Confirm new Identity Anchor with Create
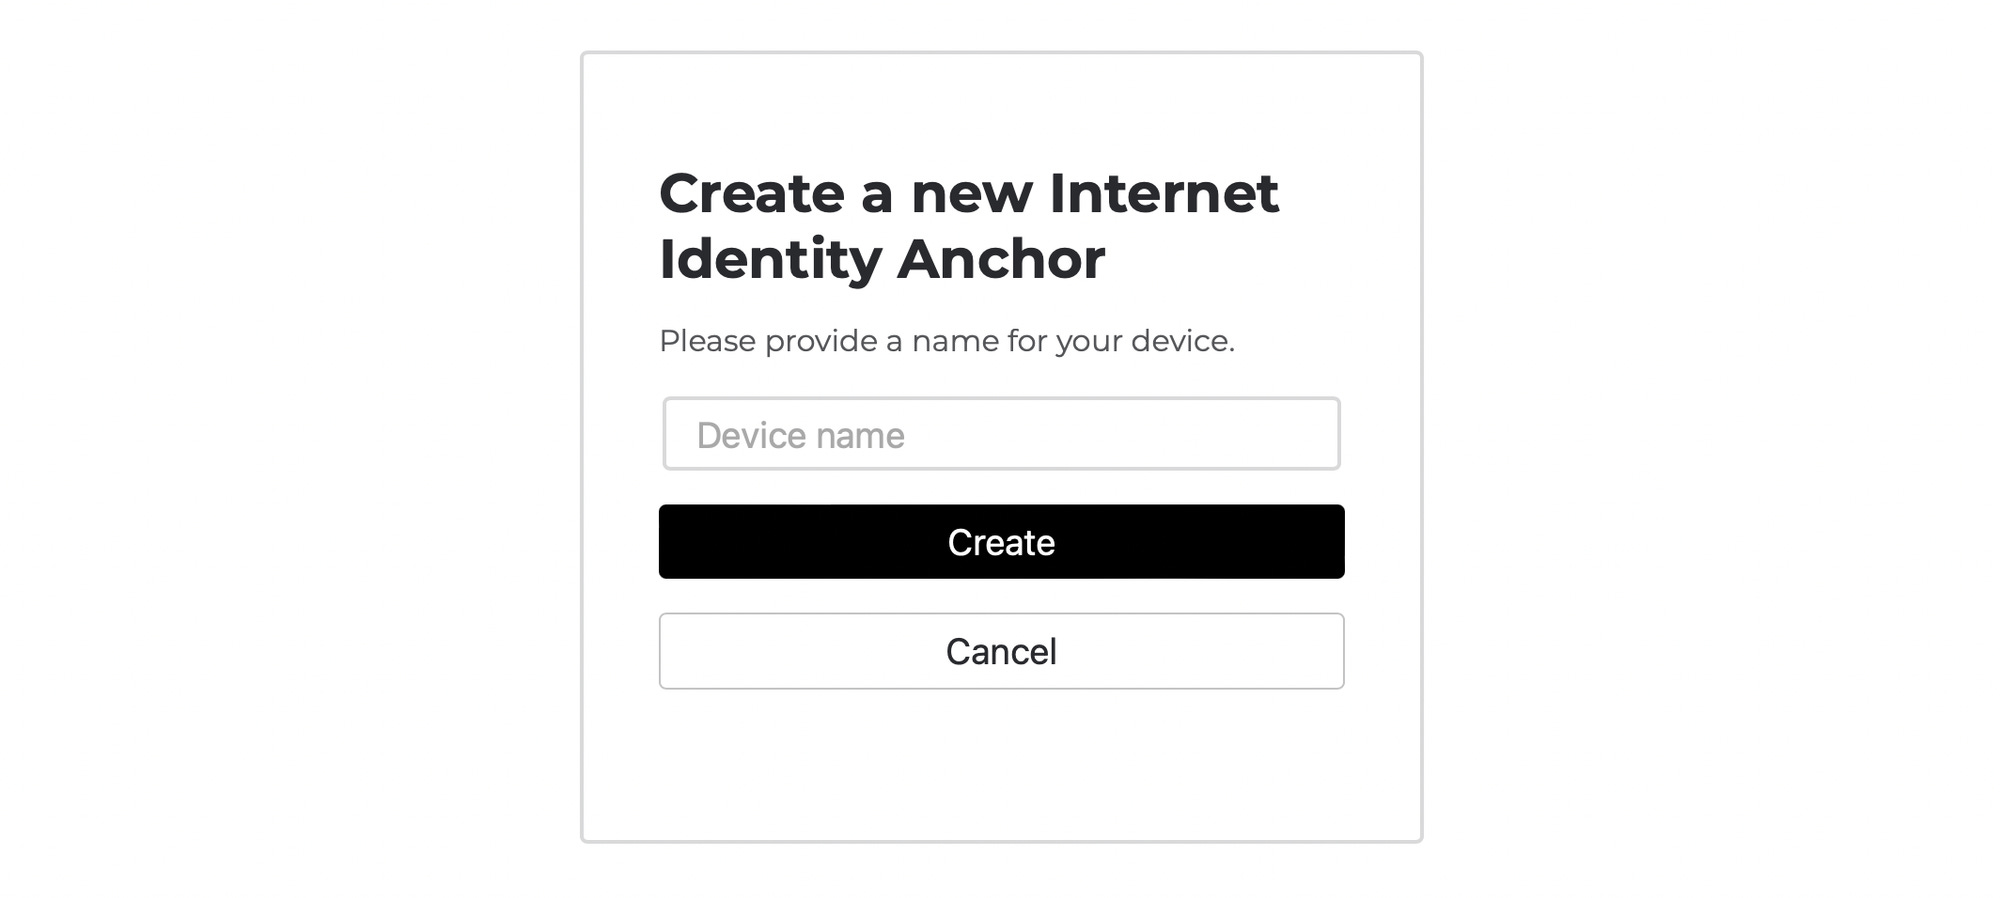Image resolution: width=2000 pixels, height=898 pixels. (1001, 542)
